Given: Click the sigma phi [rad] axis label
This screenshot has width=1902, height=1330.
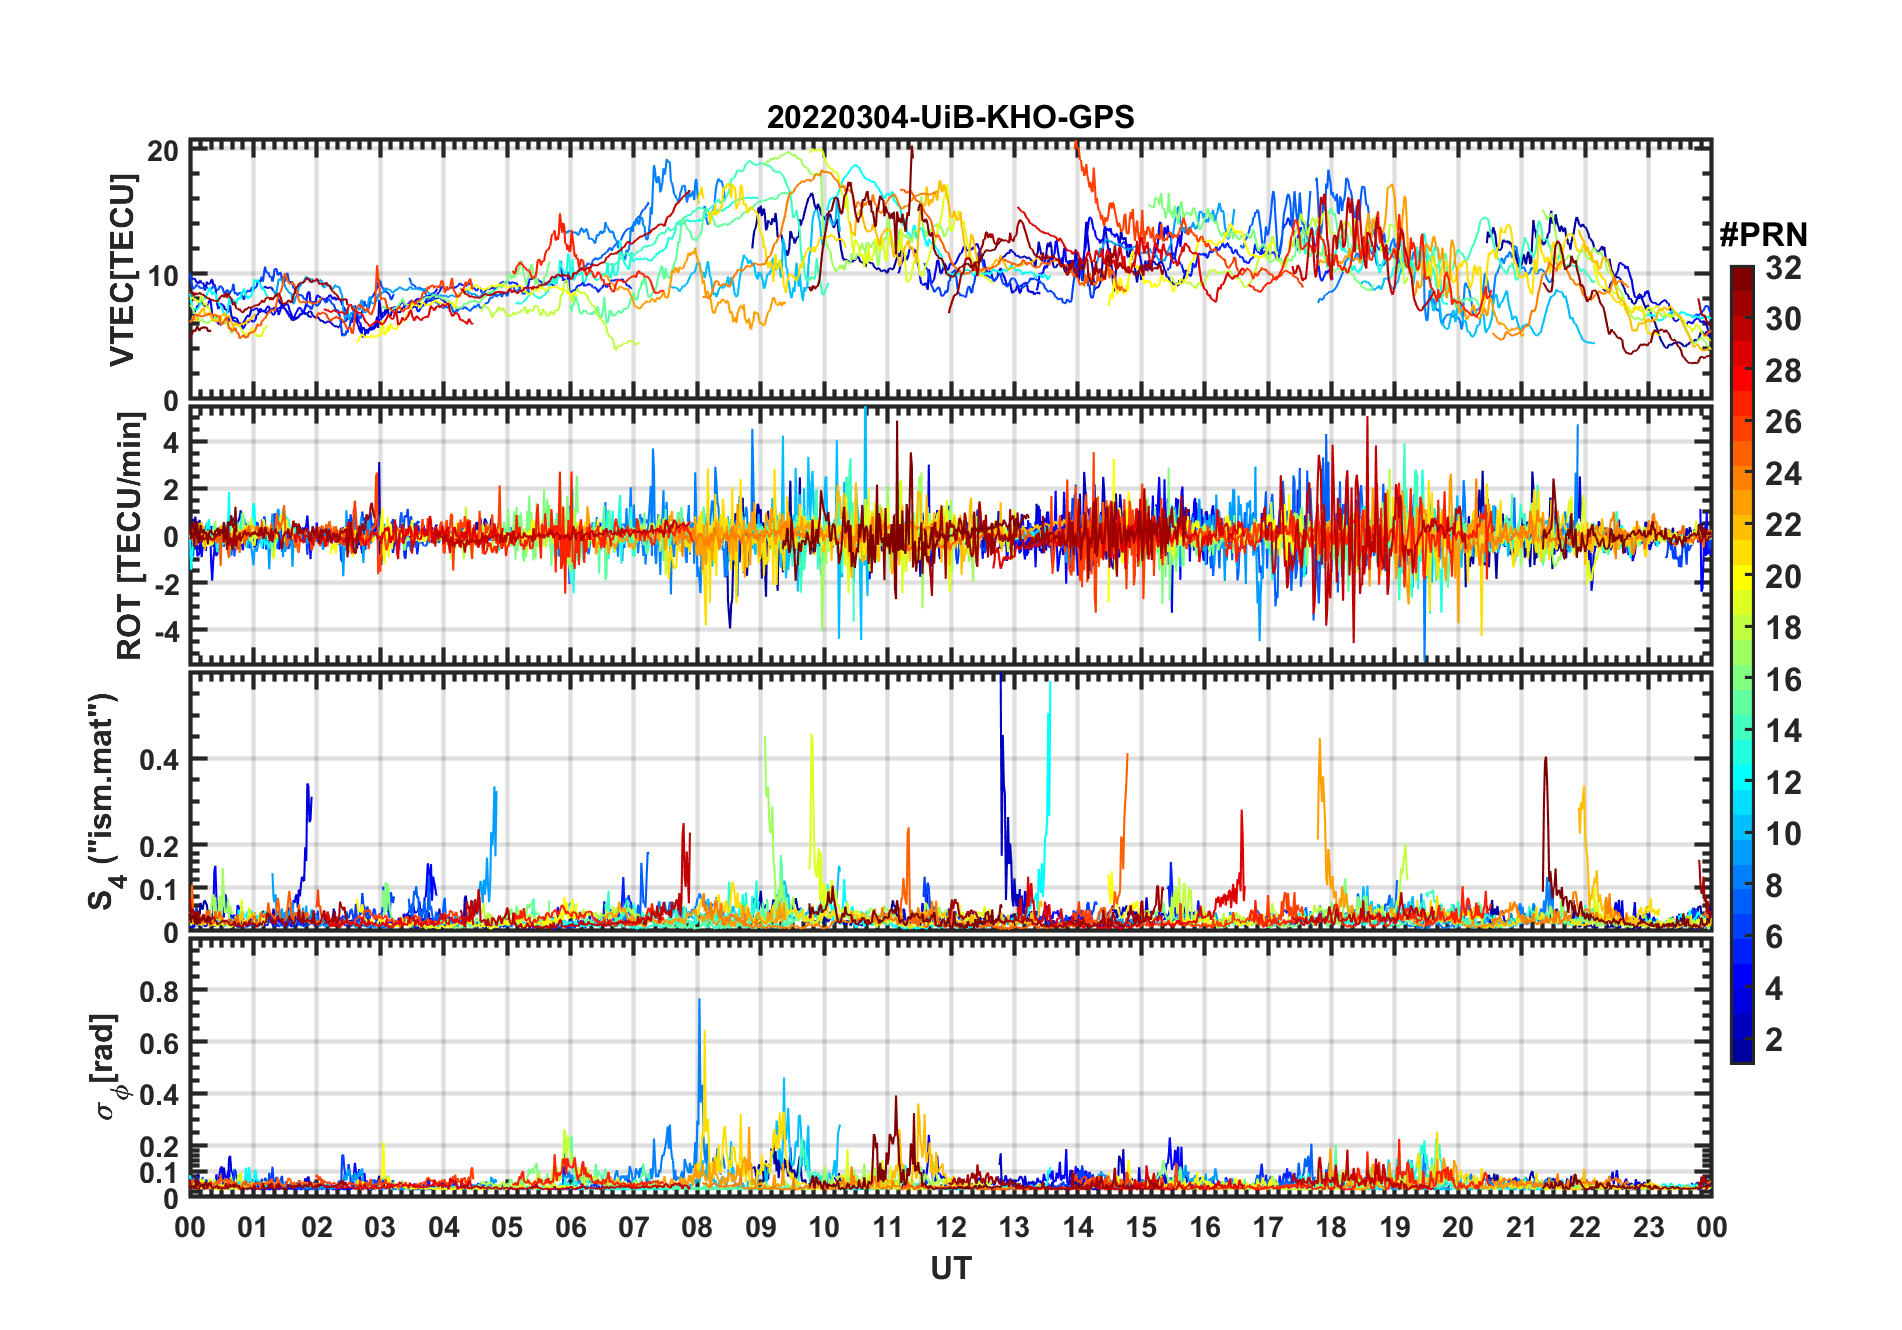Looking at the screenshot, I should (108, 1067).
